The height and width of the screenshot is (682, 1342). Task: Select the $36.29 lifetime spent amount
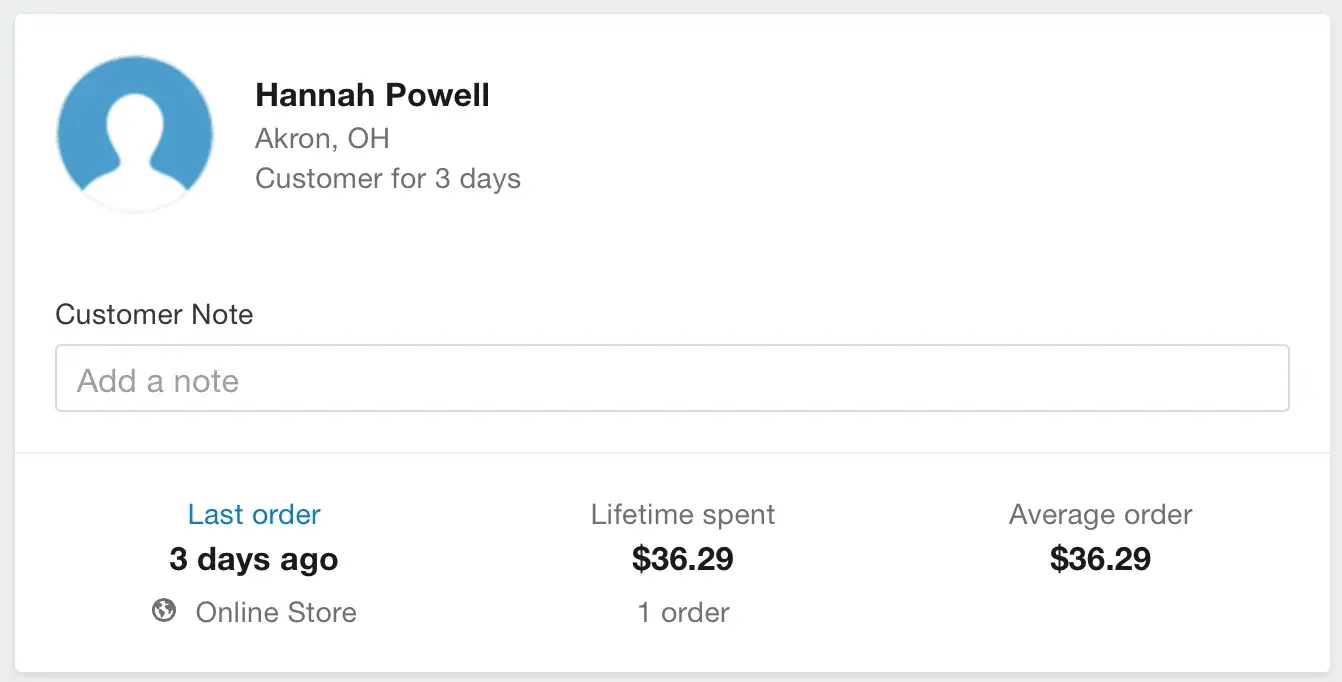point(683,560)
